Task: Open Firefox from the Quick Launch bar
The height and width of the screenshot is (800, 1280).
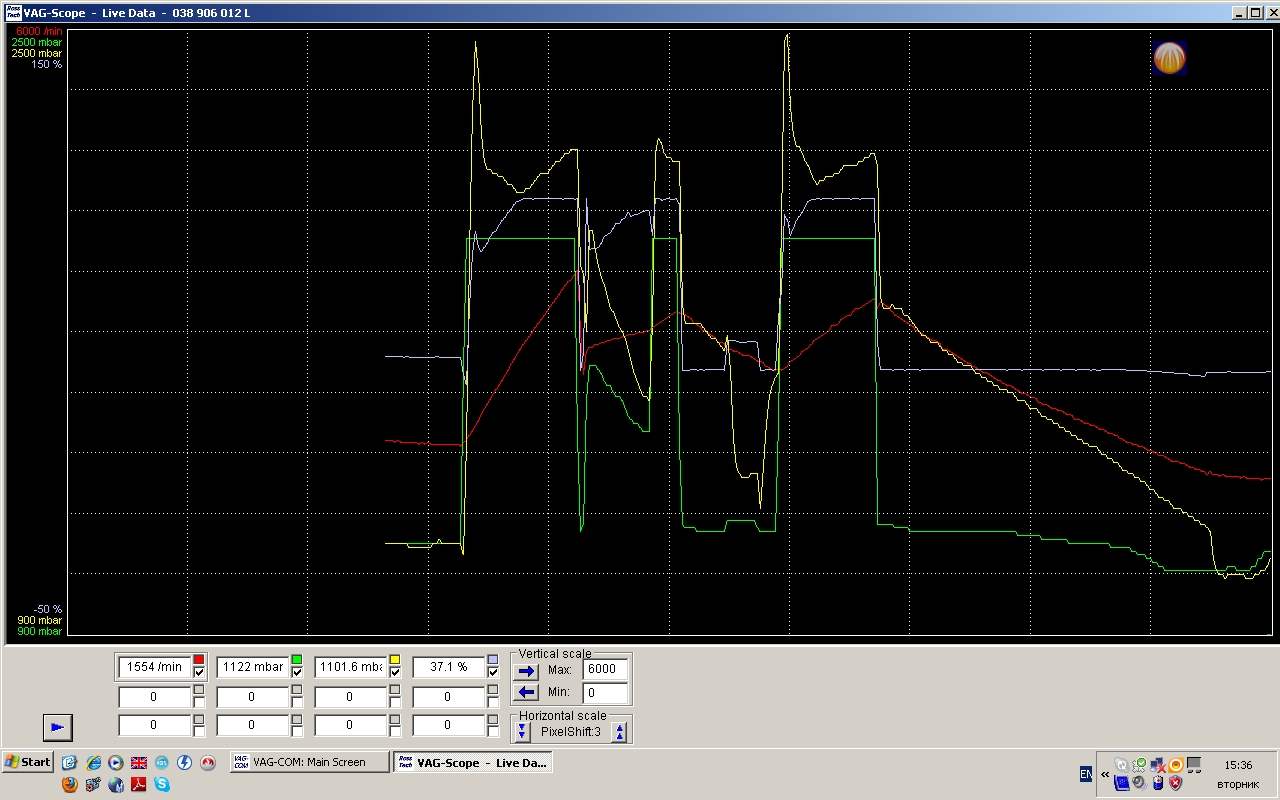Action: point(70,785)
